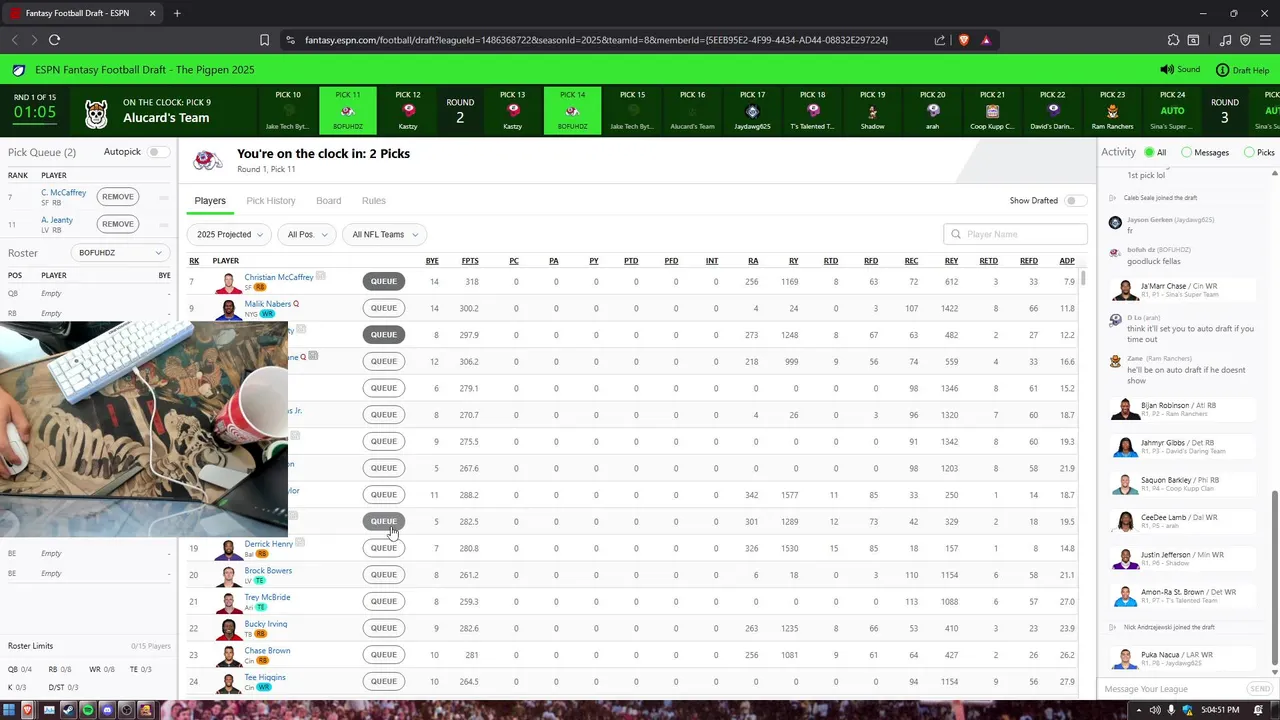This screenshot has height=720, width=1280.
Task: Select the All activity radio button
Action: [1149, 153]
